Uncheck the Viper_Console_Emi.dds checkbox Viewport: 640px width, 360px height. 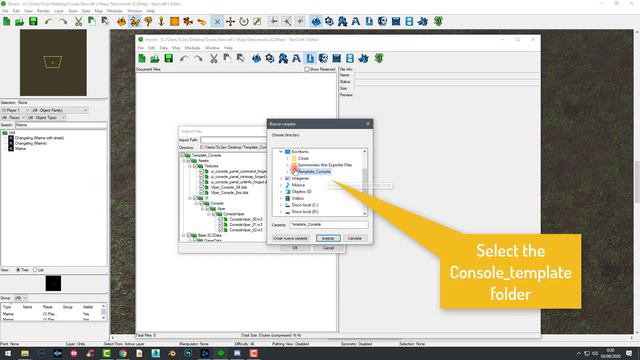coord(201,192)
